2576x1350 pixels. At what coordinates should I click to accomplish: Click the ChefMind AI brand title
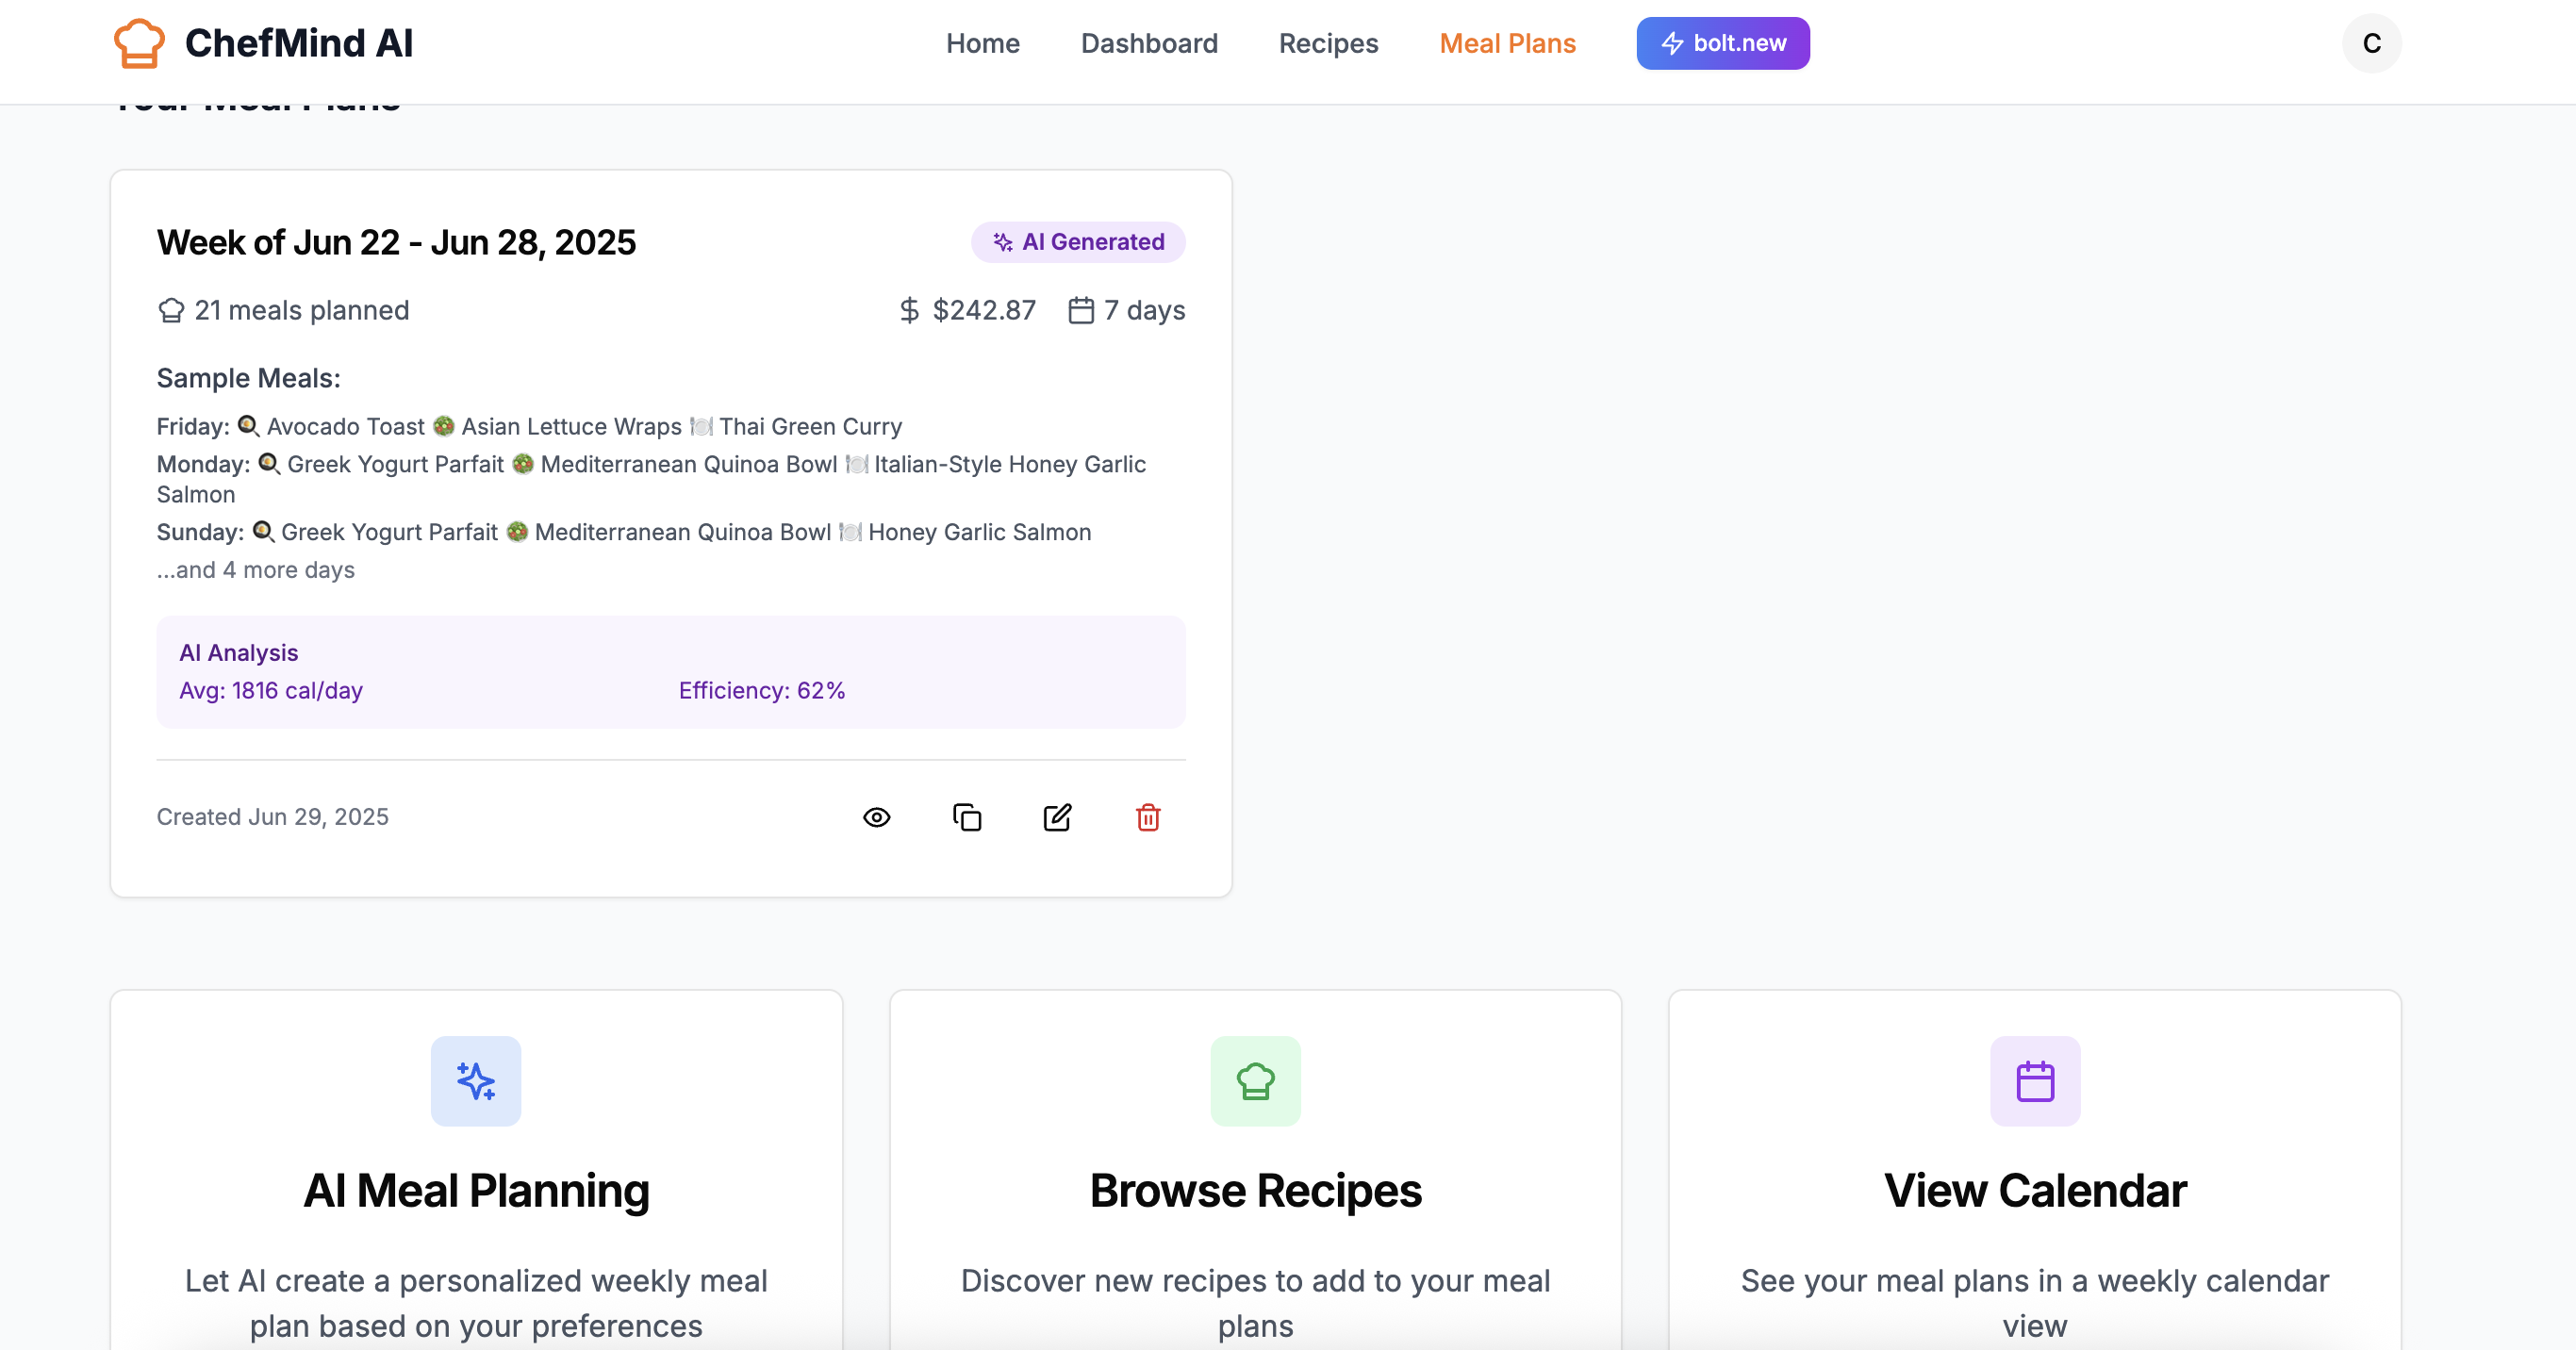tap(298, 43)
